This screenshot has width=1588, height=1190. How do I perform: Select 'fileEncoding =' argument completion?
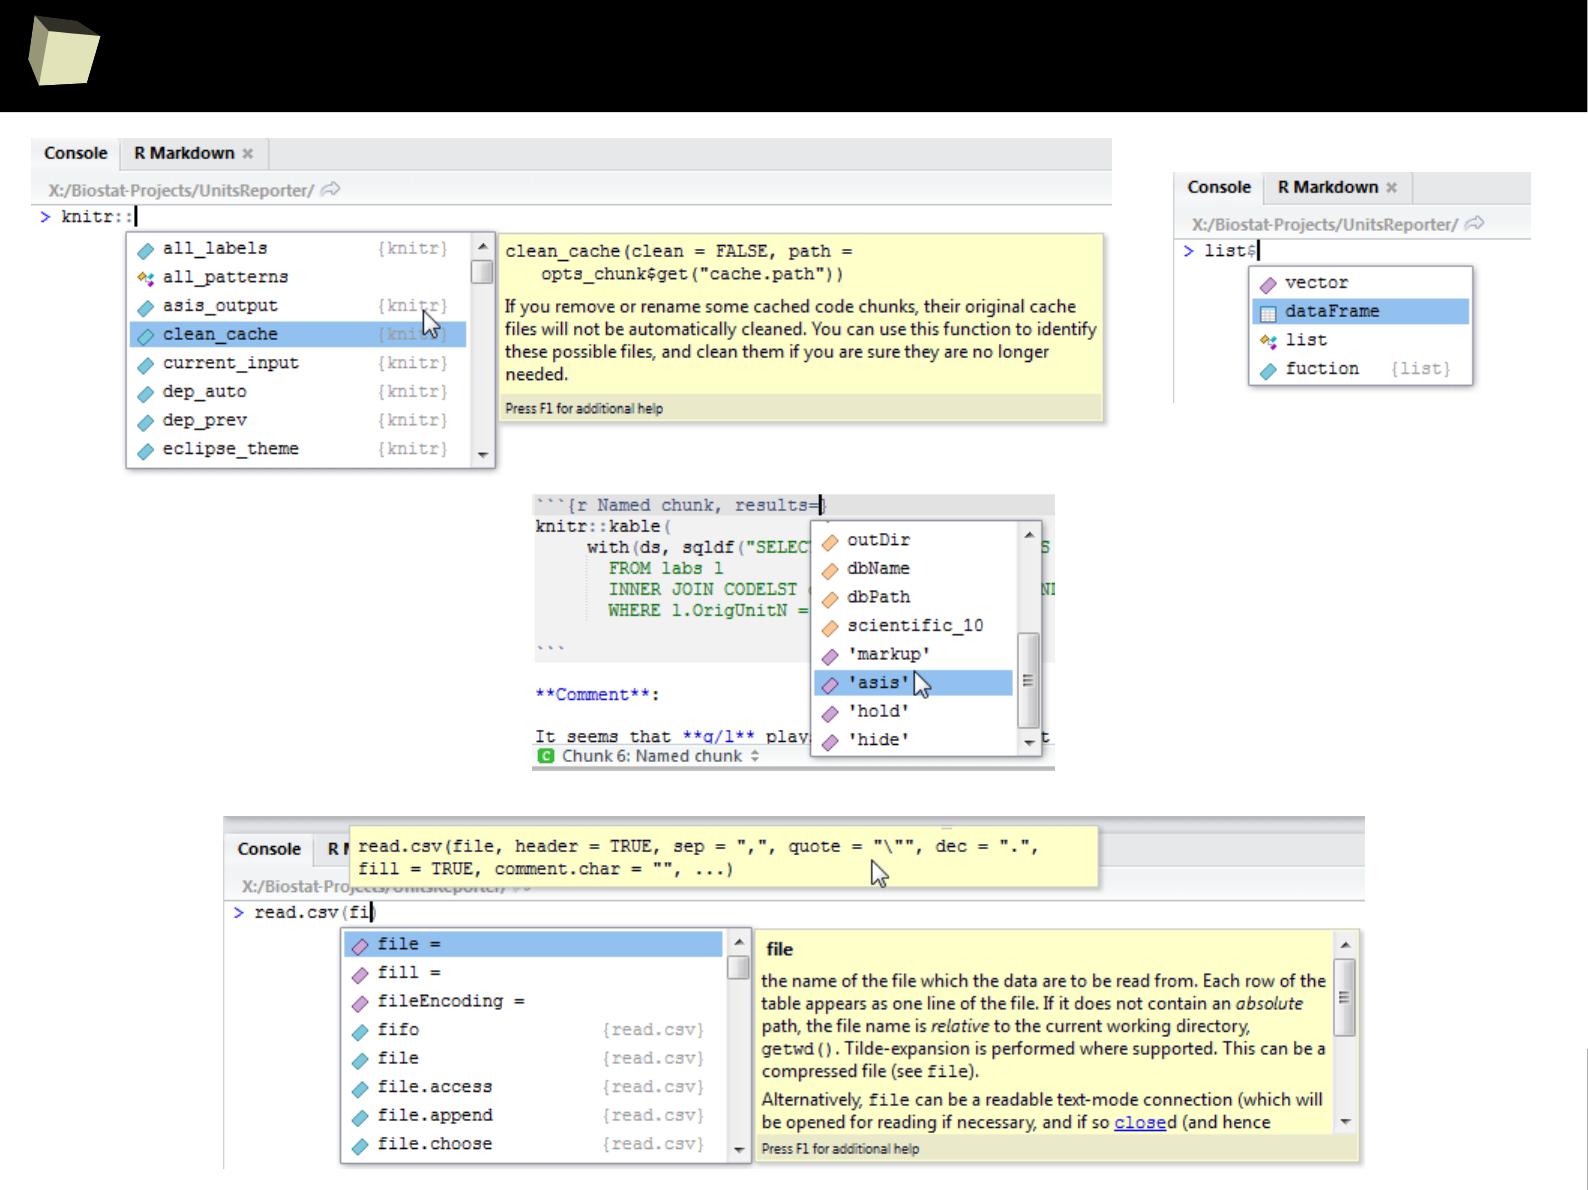pyautogui.click(x=534, y=1001)
